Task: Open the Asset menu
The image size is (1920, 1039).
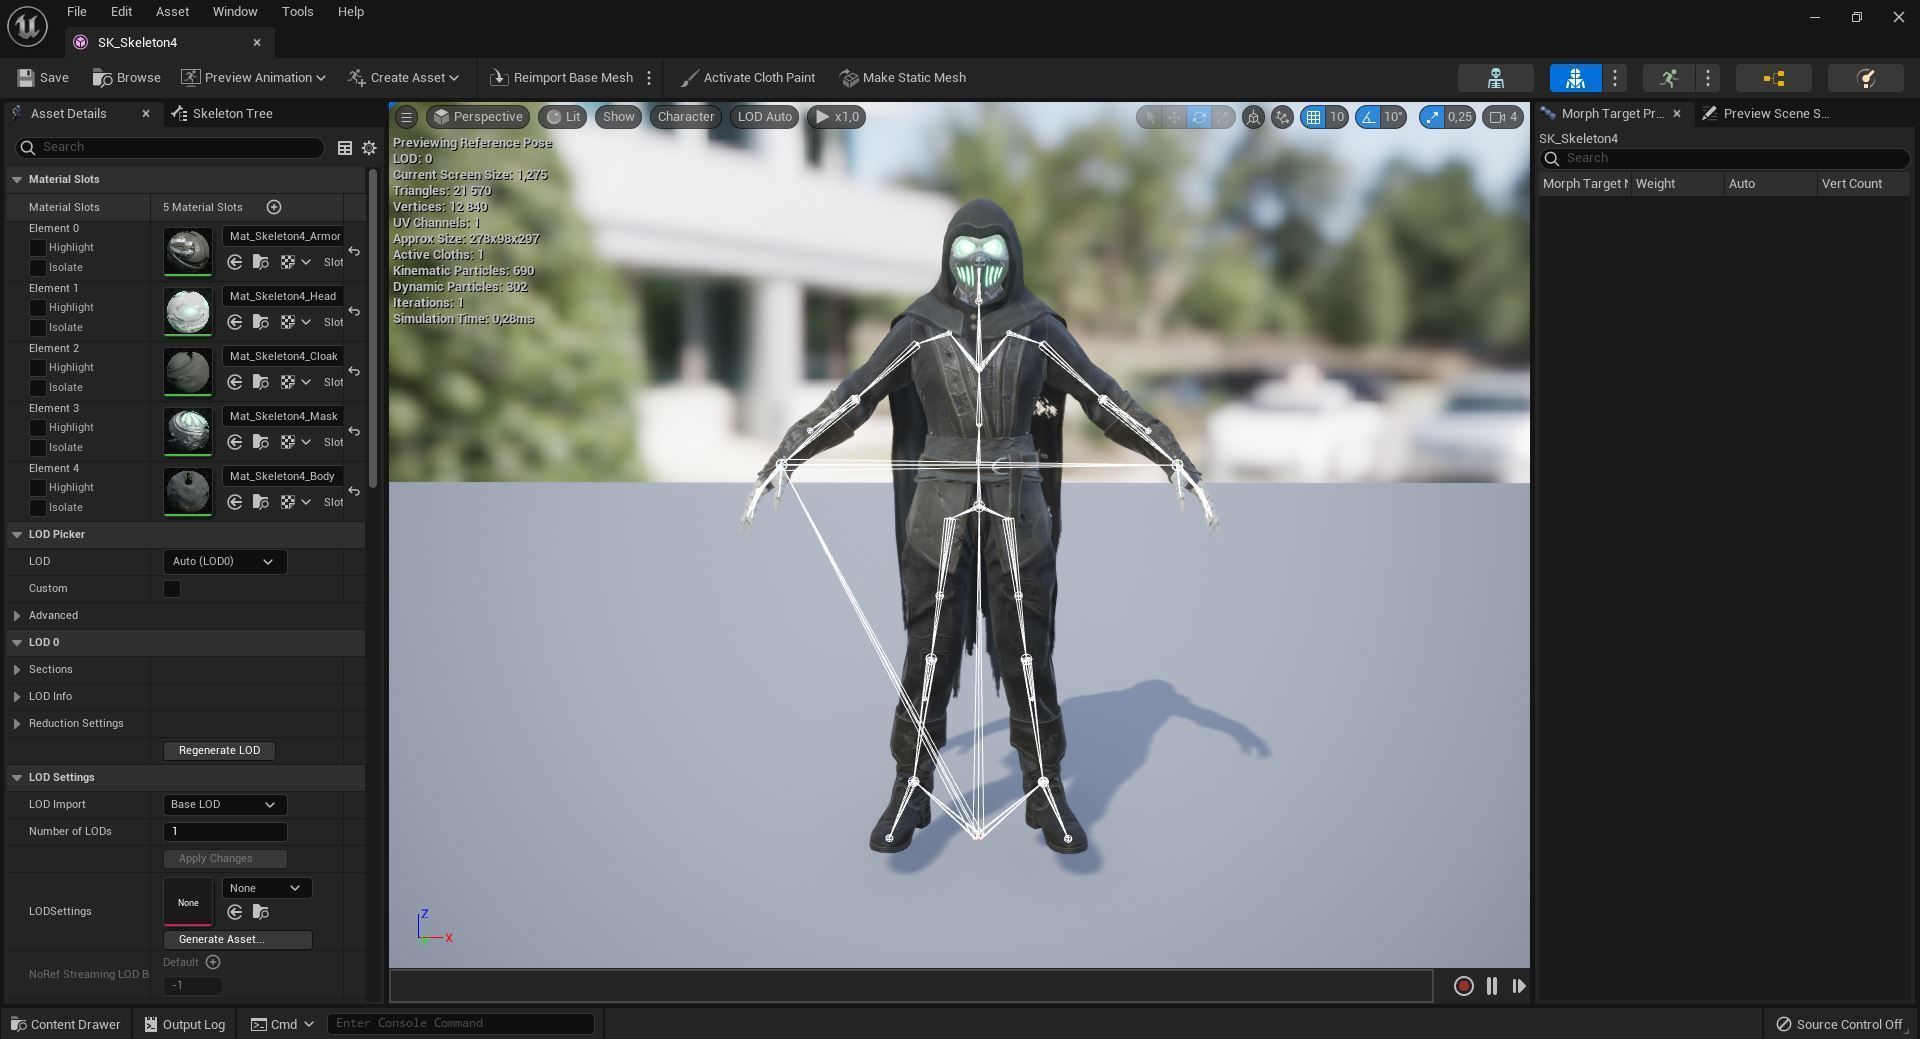Action: pos(172,12)
